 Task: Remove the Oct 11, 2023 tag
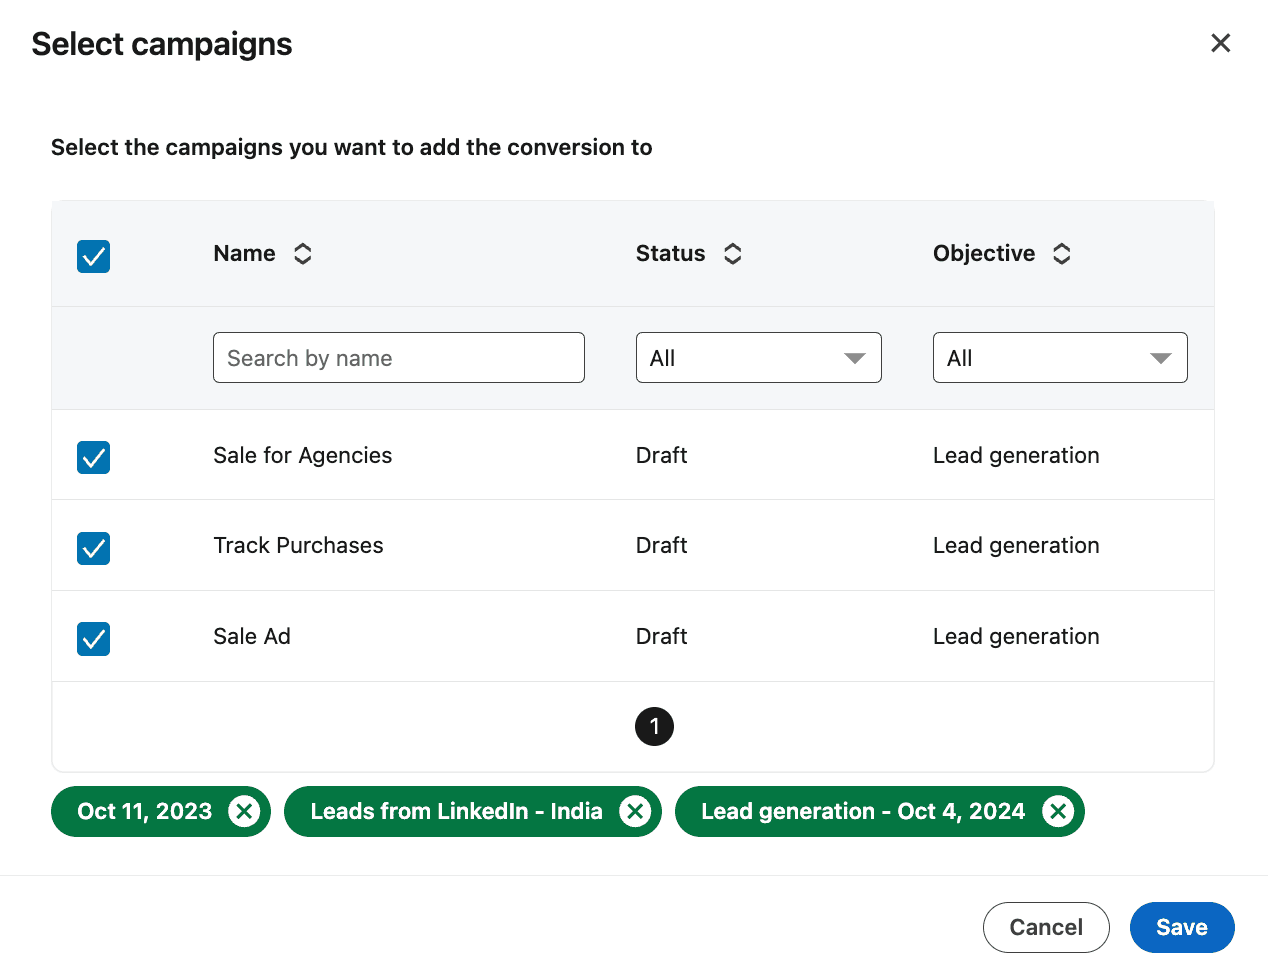pos(244,812)
